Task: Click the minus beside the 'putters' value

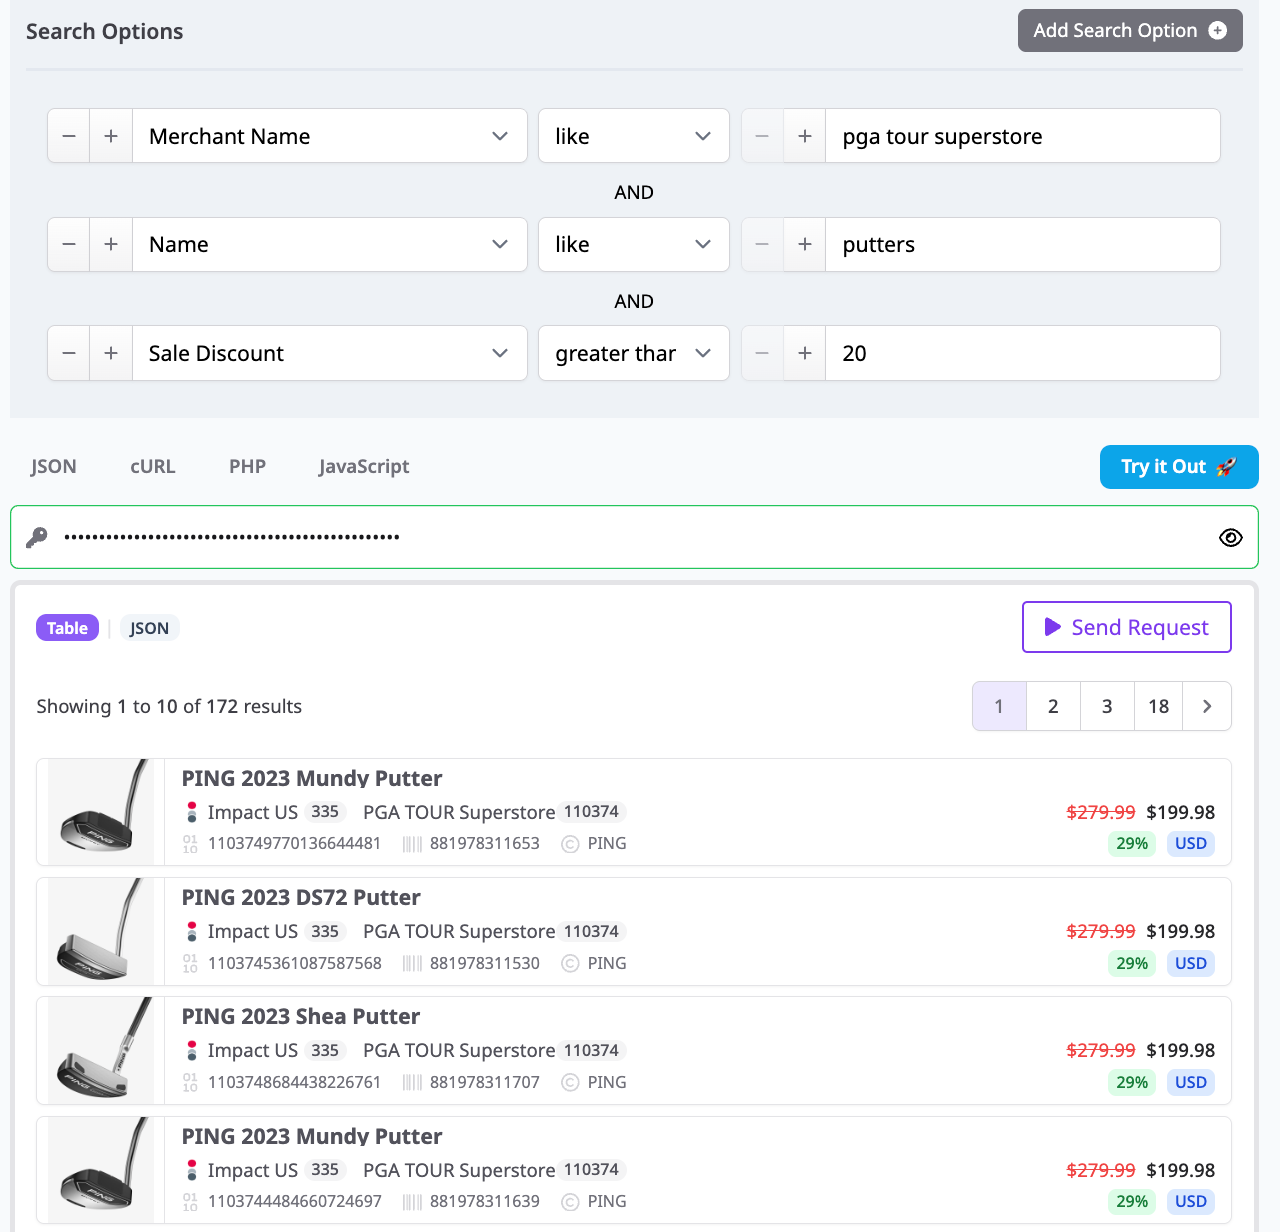Action: [x=762, y=245]
